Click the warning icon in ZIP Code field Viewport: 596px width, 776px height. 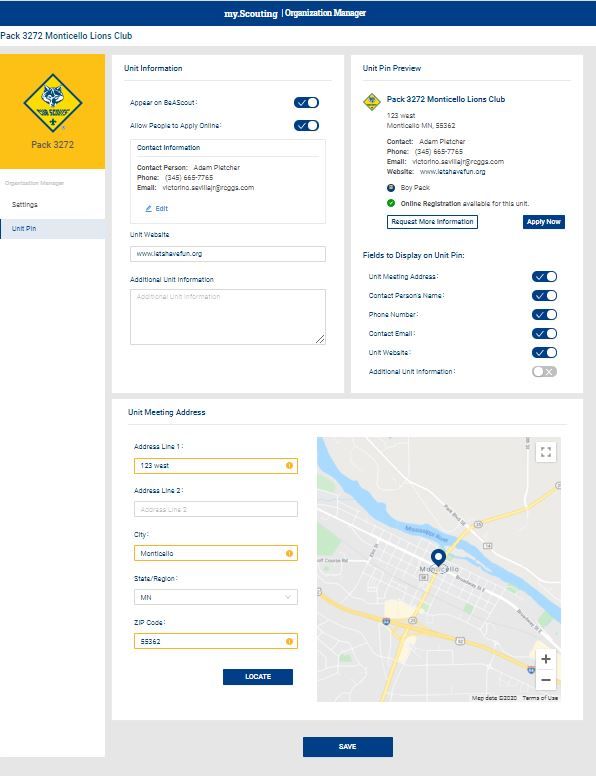click(x=289, y=641)
